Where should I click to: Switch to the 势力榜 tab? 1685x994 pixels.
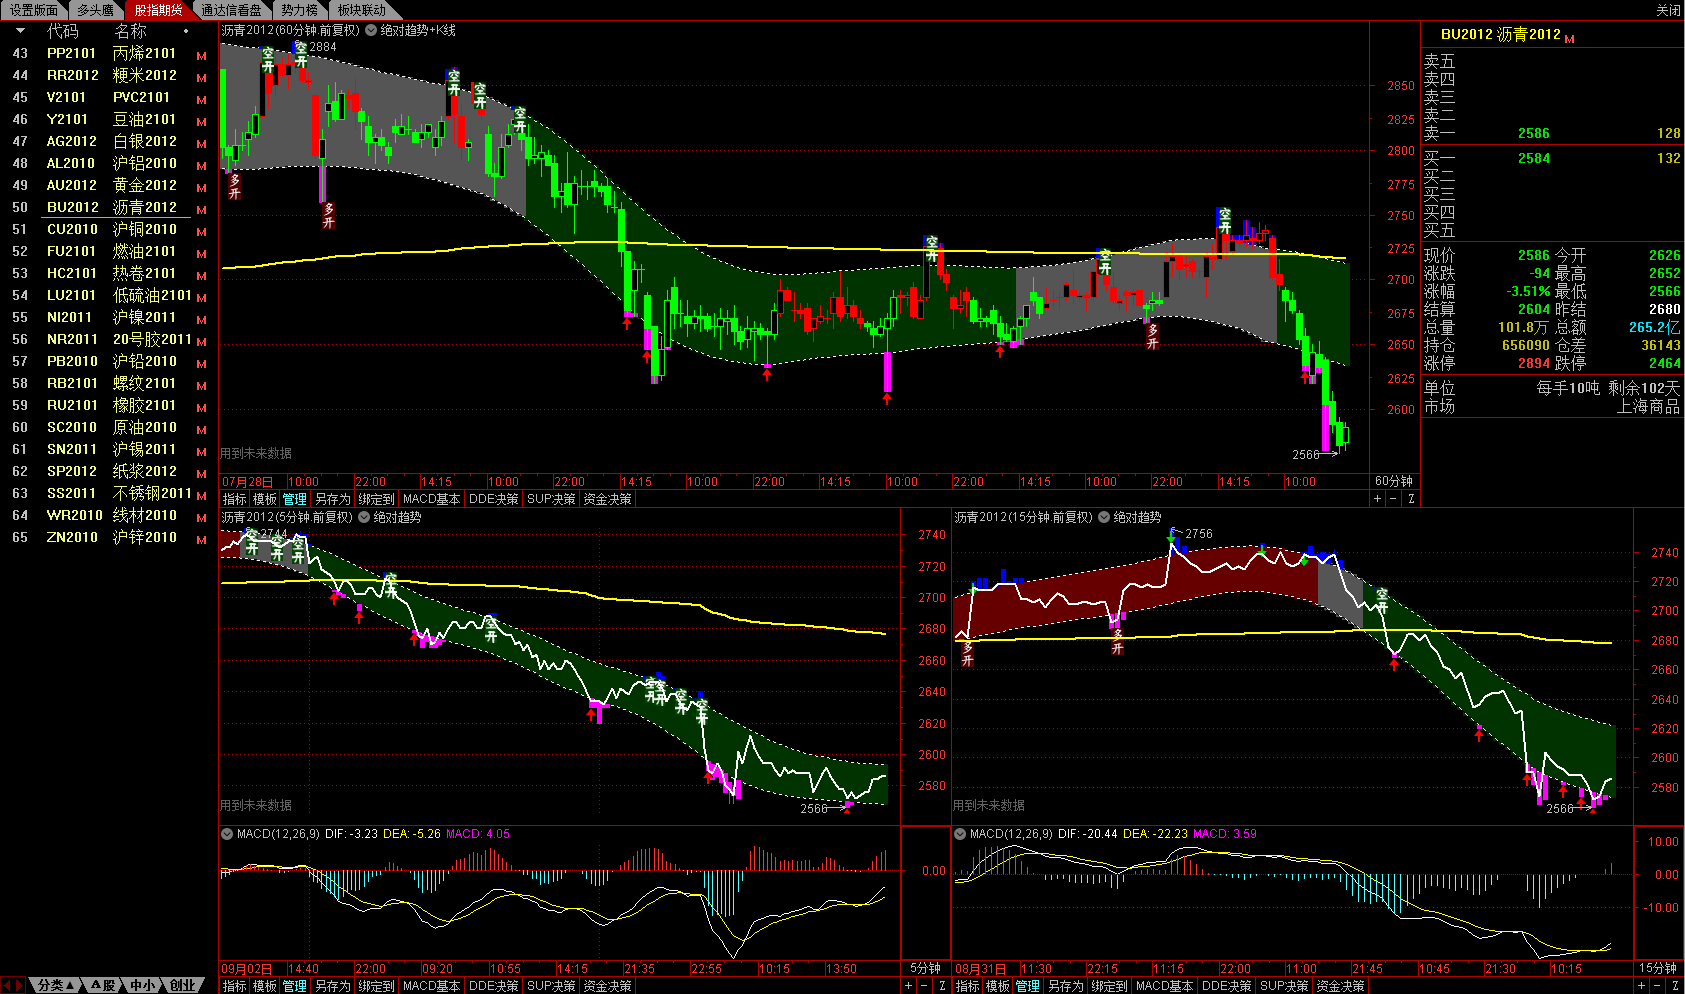click(298, 10)
